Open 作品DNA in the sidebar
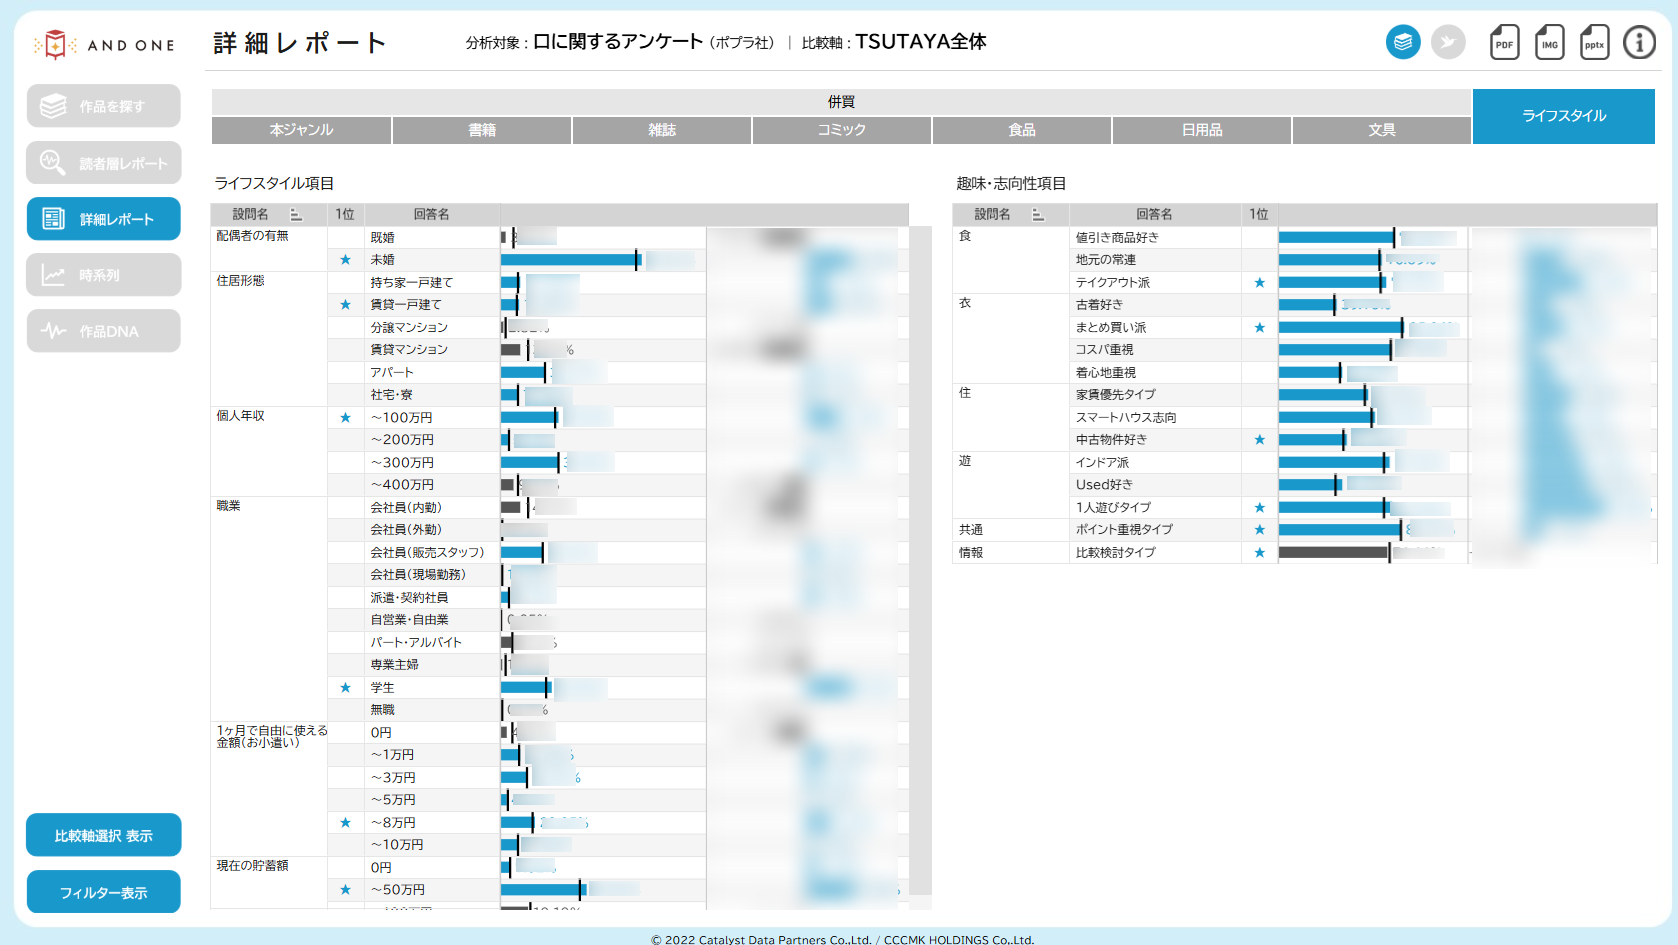Viewport: 1678px width, 945px height. 104,331
